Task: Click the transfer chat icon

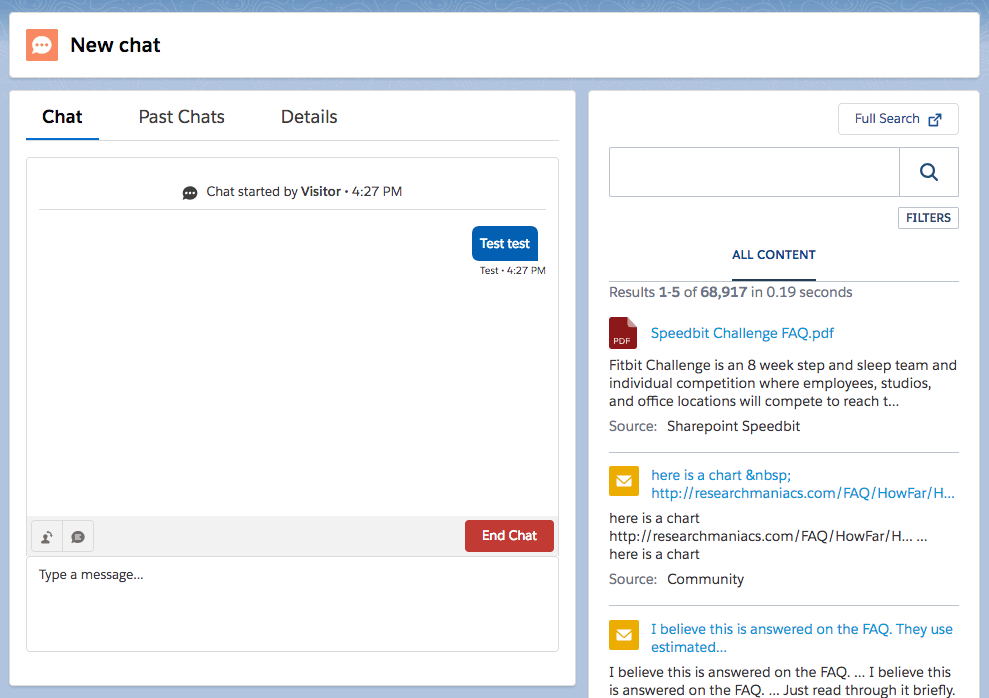Action: 46,536
